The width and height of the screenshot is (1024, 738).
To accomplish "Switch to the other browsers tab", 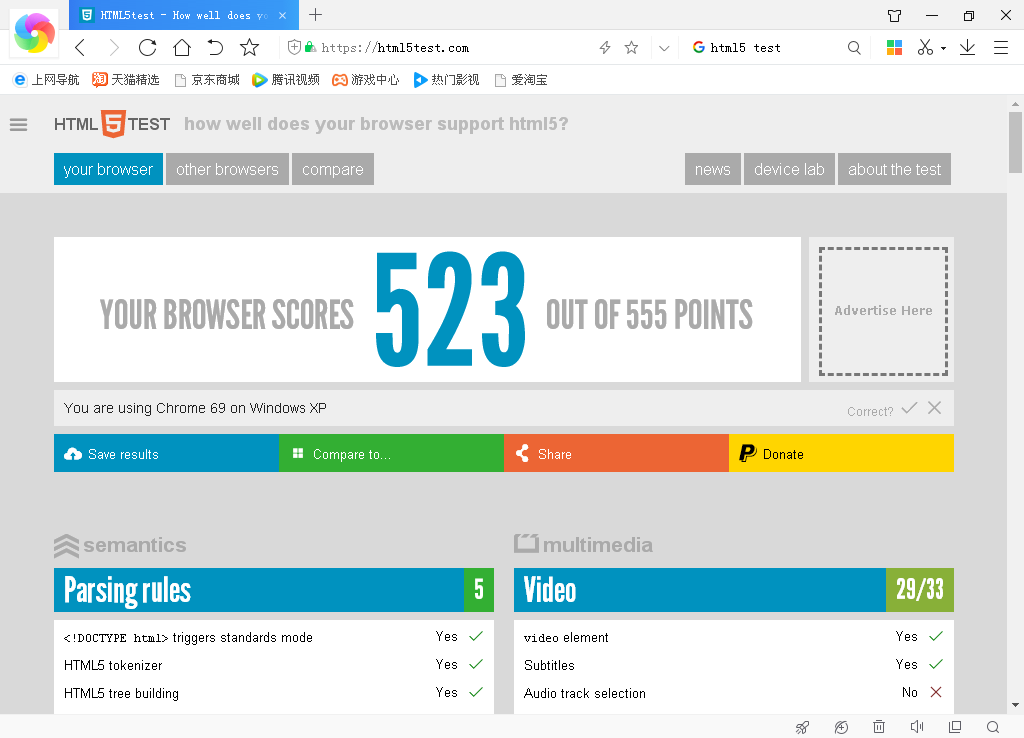I will click(227, 169).
